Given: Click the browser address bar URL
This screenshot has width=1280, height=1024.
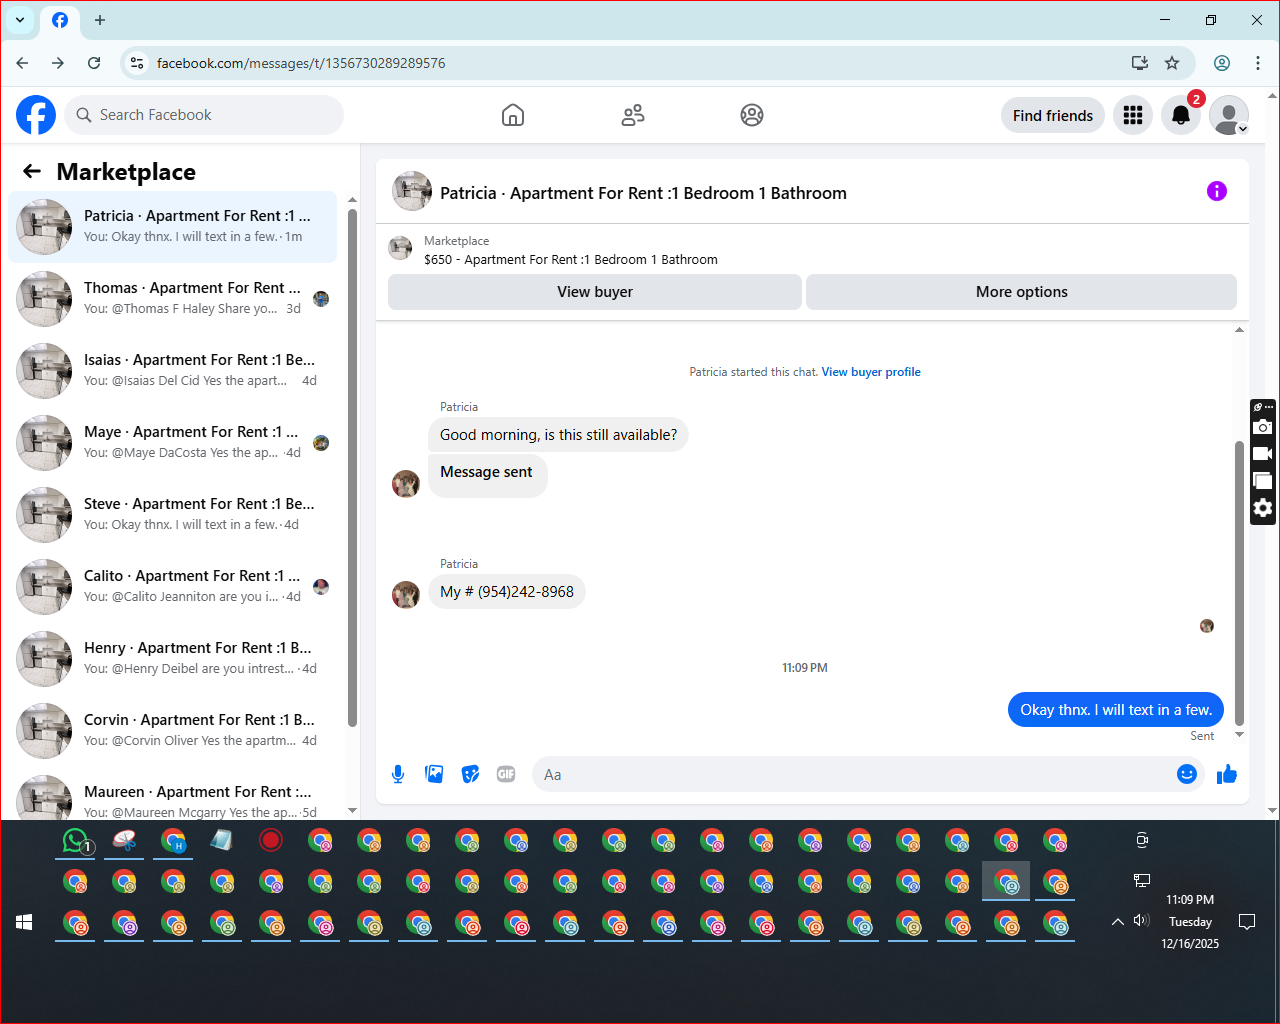Looking at the screenshot, I should tap(301, 63).
